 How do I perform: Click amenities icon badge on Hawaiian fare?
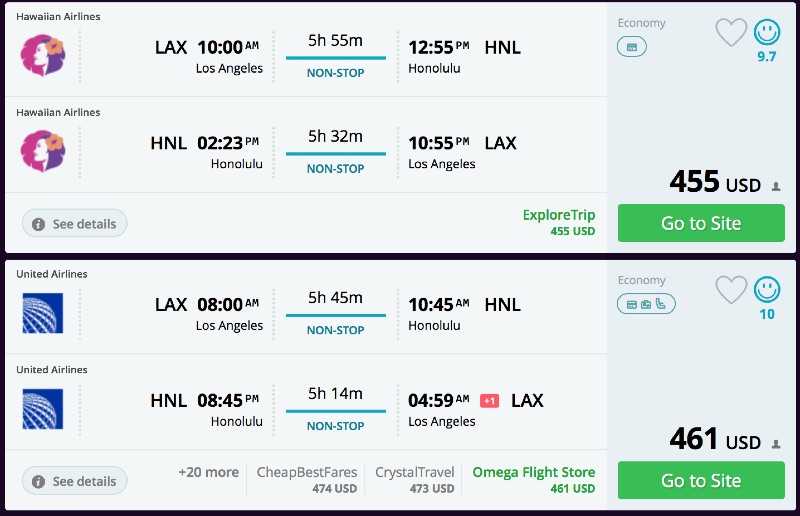tap(631, 46)
